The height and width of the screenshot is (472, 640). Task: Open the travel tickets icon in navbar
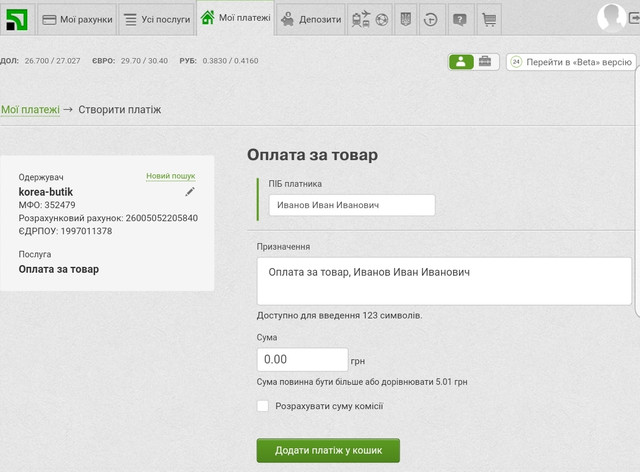361,19
